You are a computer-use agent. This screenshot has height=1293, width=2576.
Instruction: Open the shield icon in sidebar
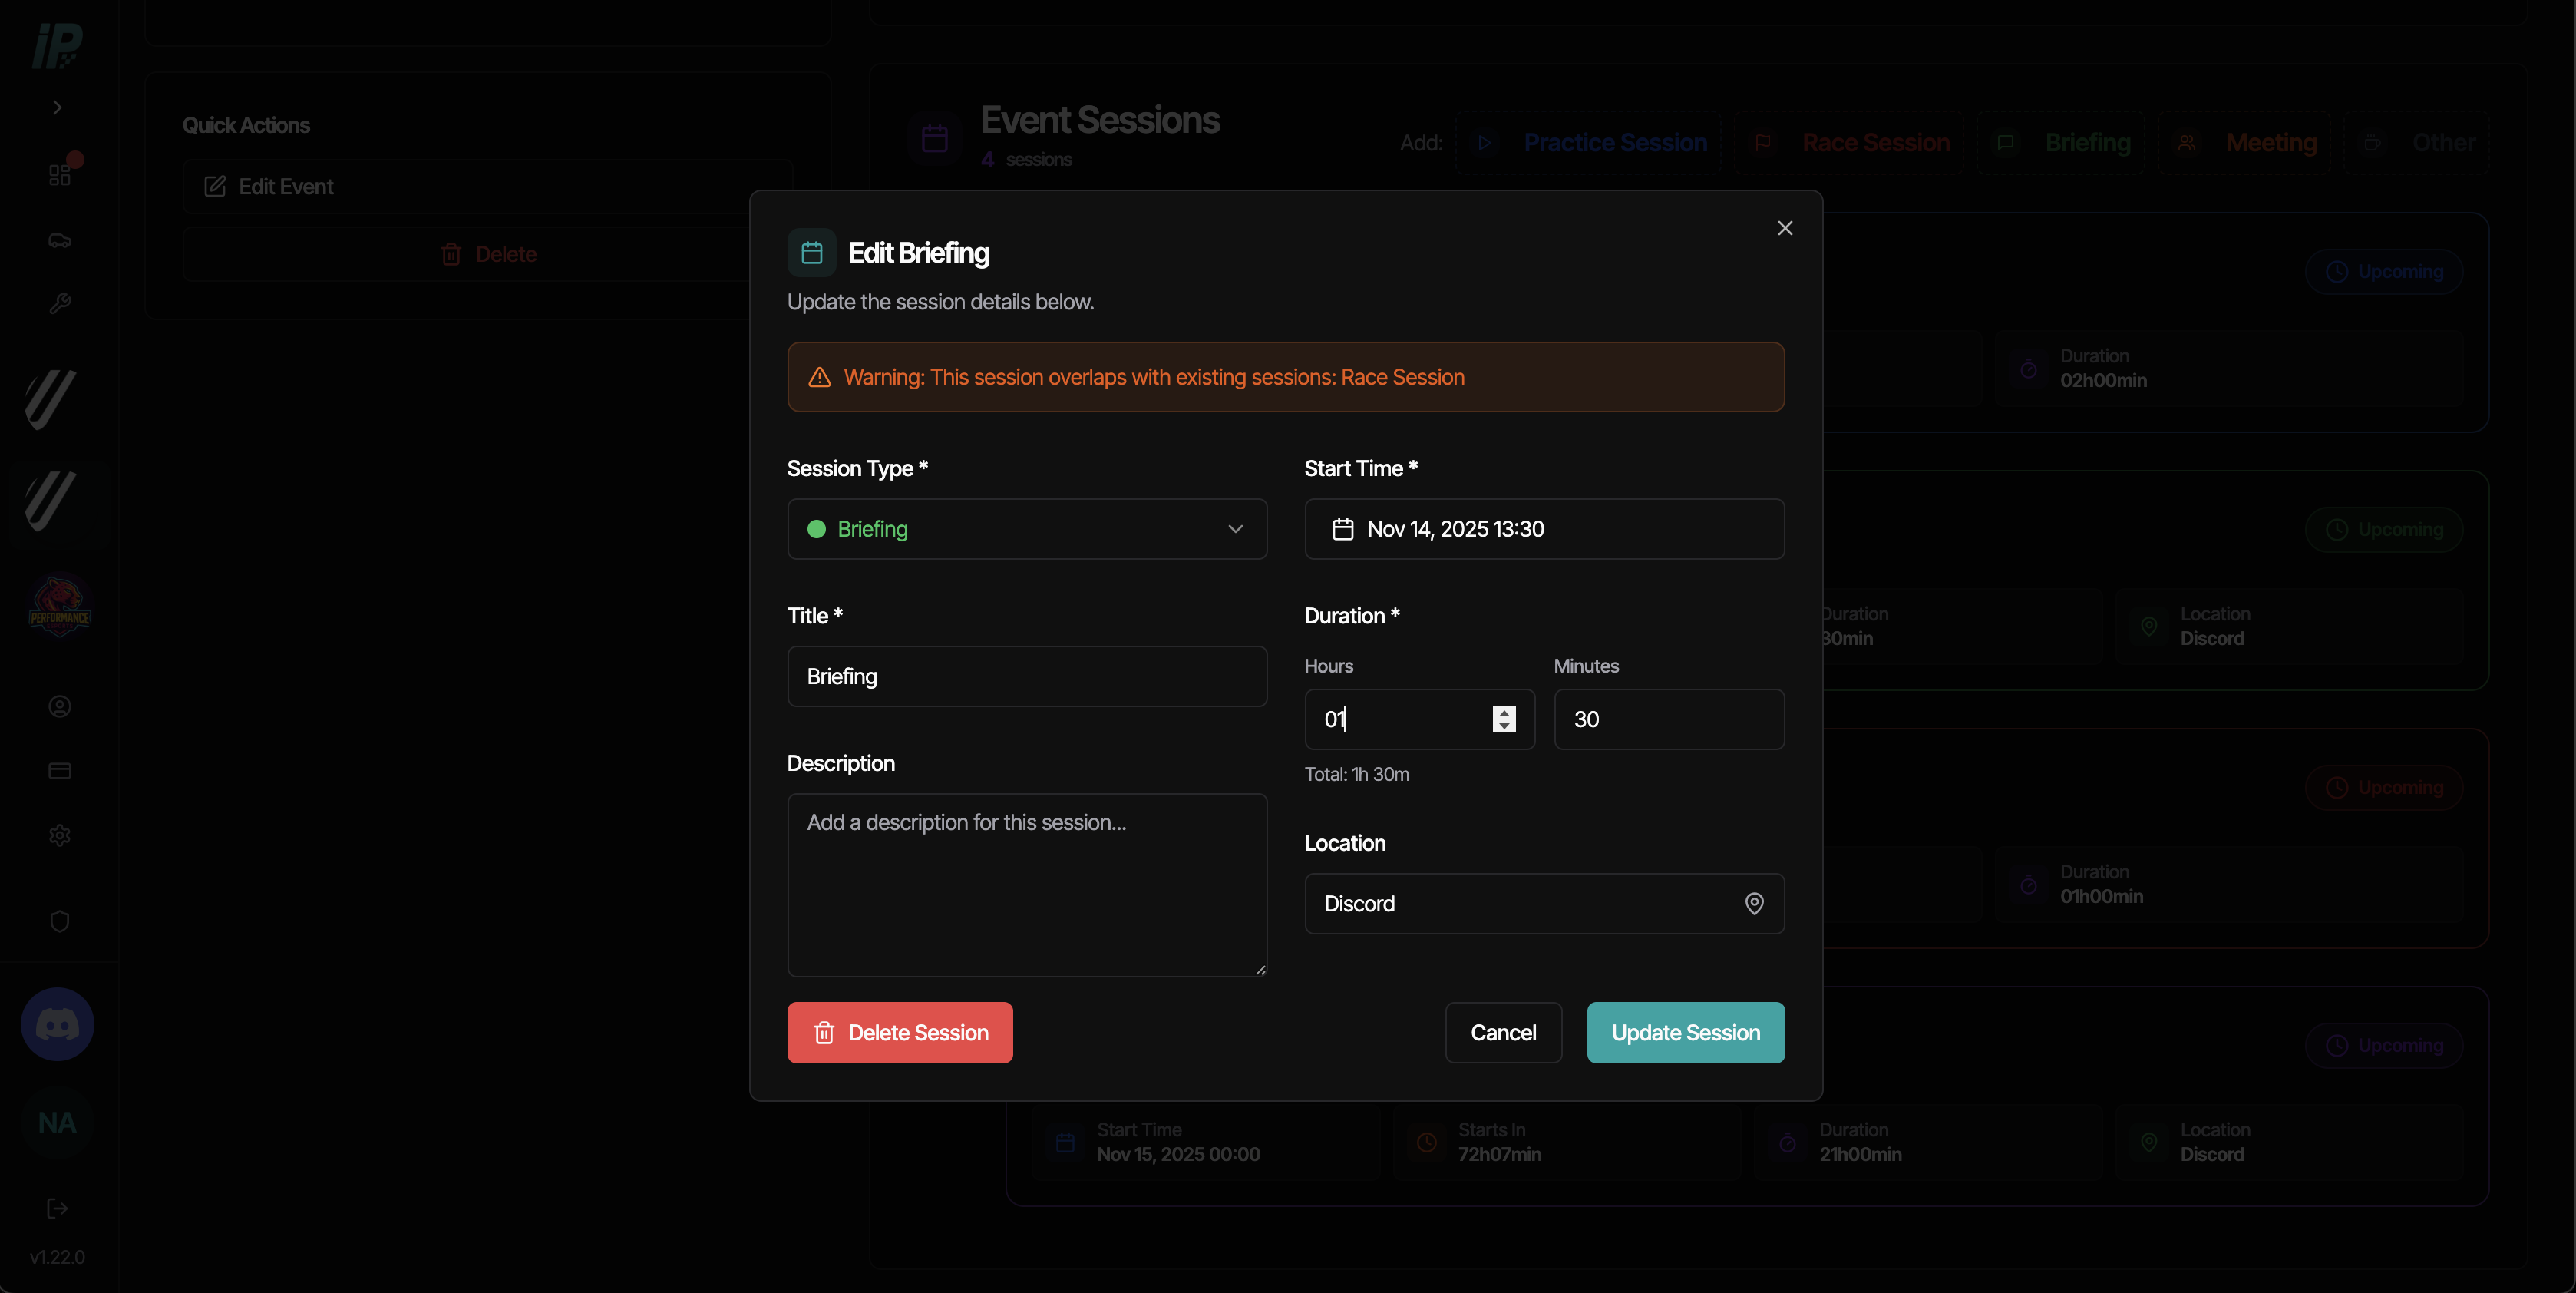[60, 920]
